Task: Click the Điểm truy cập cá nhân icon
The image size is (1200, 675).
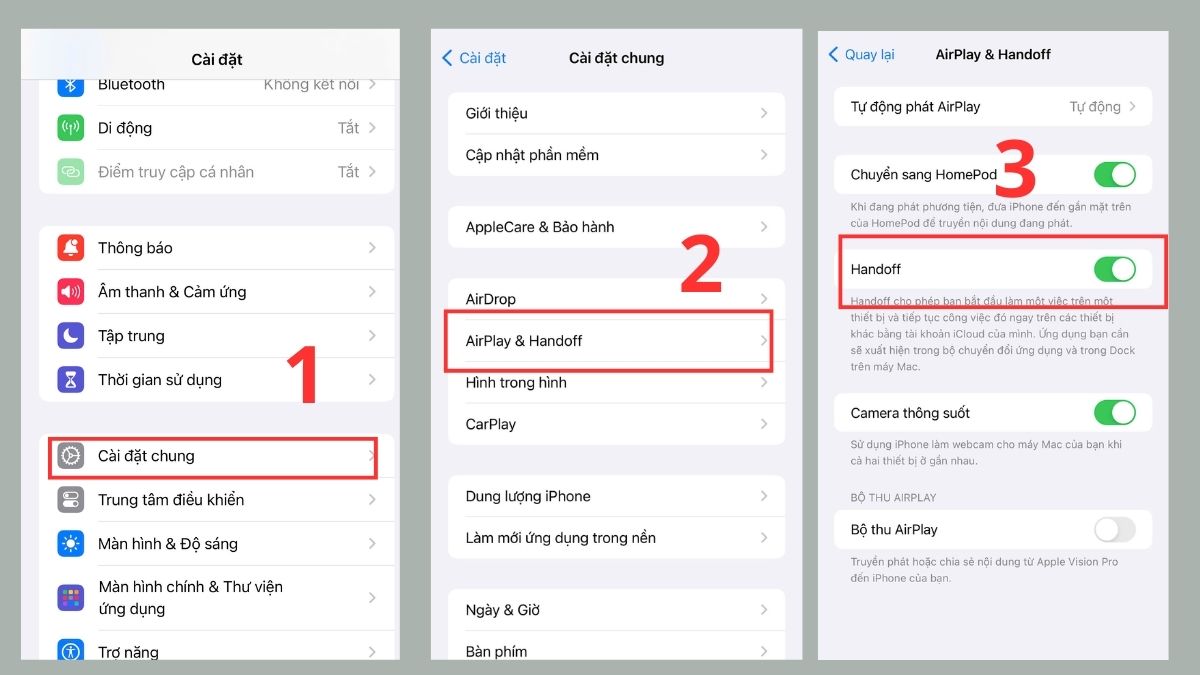Action: [x=71, y=171]
